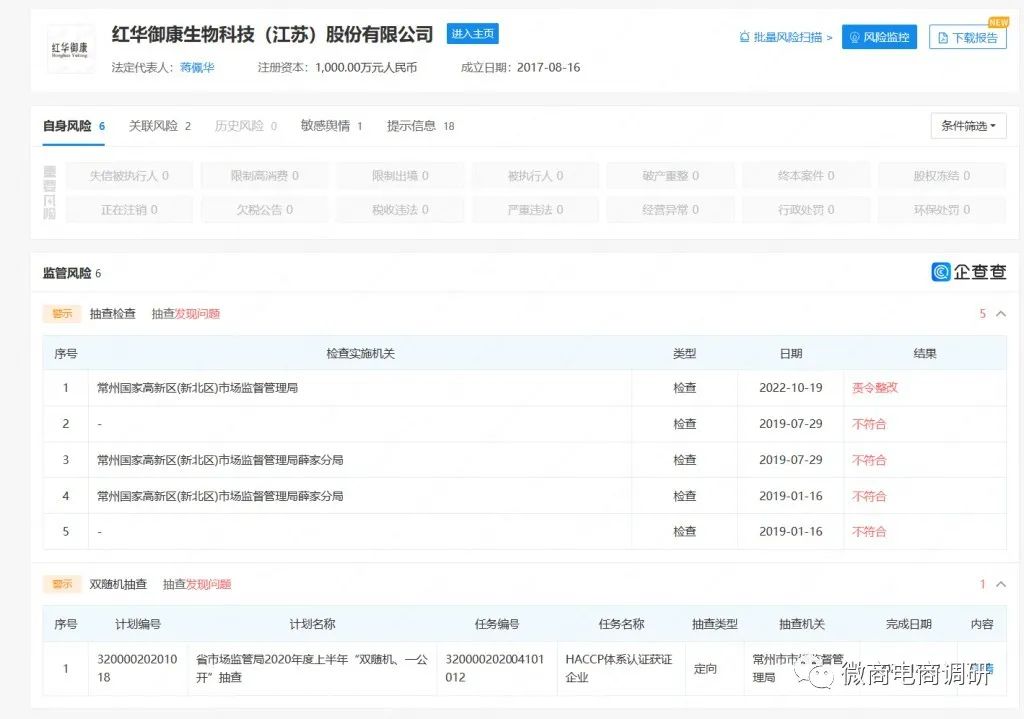1024x719 pixels.
Task: Click the 2019-07-29 date in row 3
Action: click(791, 460)
